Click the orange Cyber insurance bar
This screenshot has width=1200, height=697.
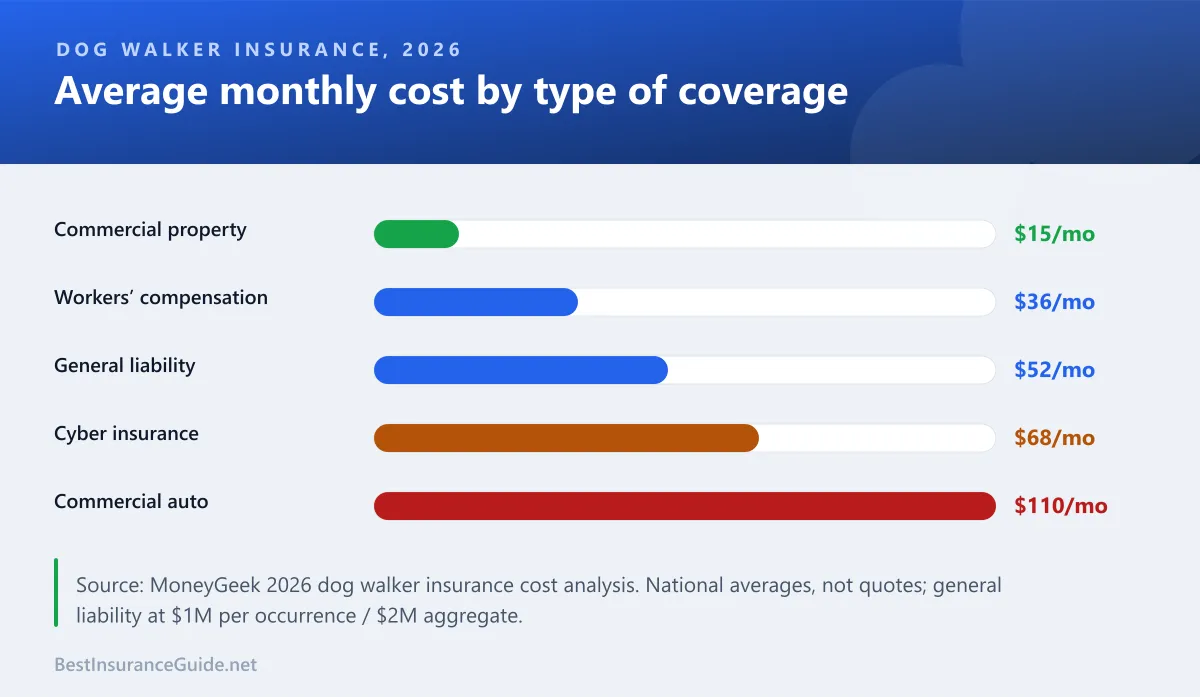(x=566, y=438)
